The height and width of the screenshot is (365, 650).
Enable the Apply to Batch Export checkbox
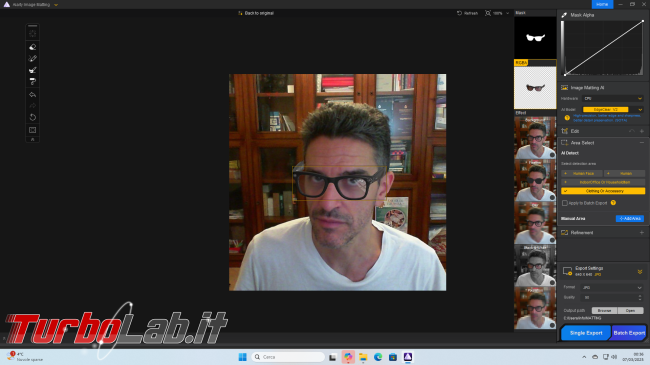[565, 203]
